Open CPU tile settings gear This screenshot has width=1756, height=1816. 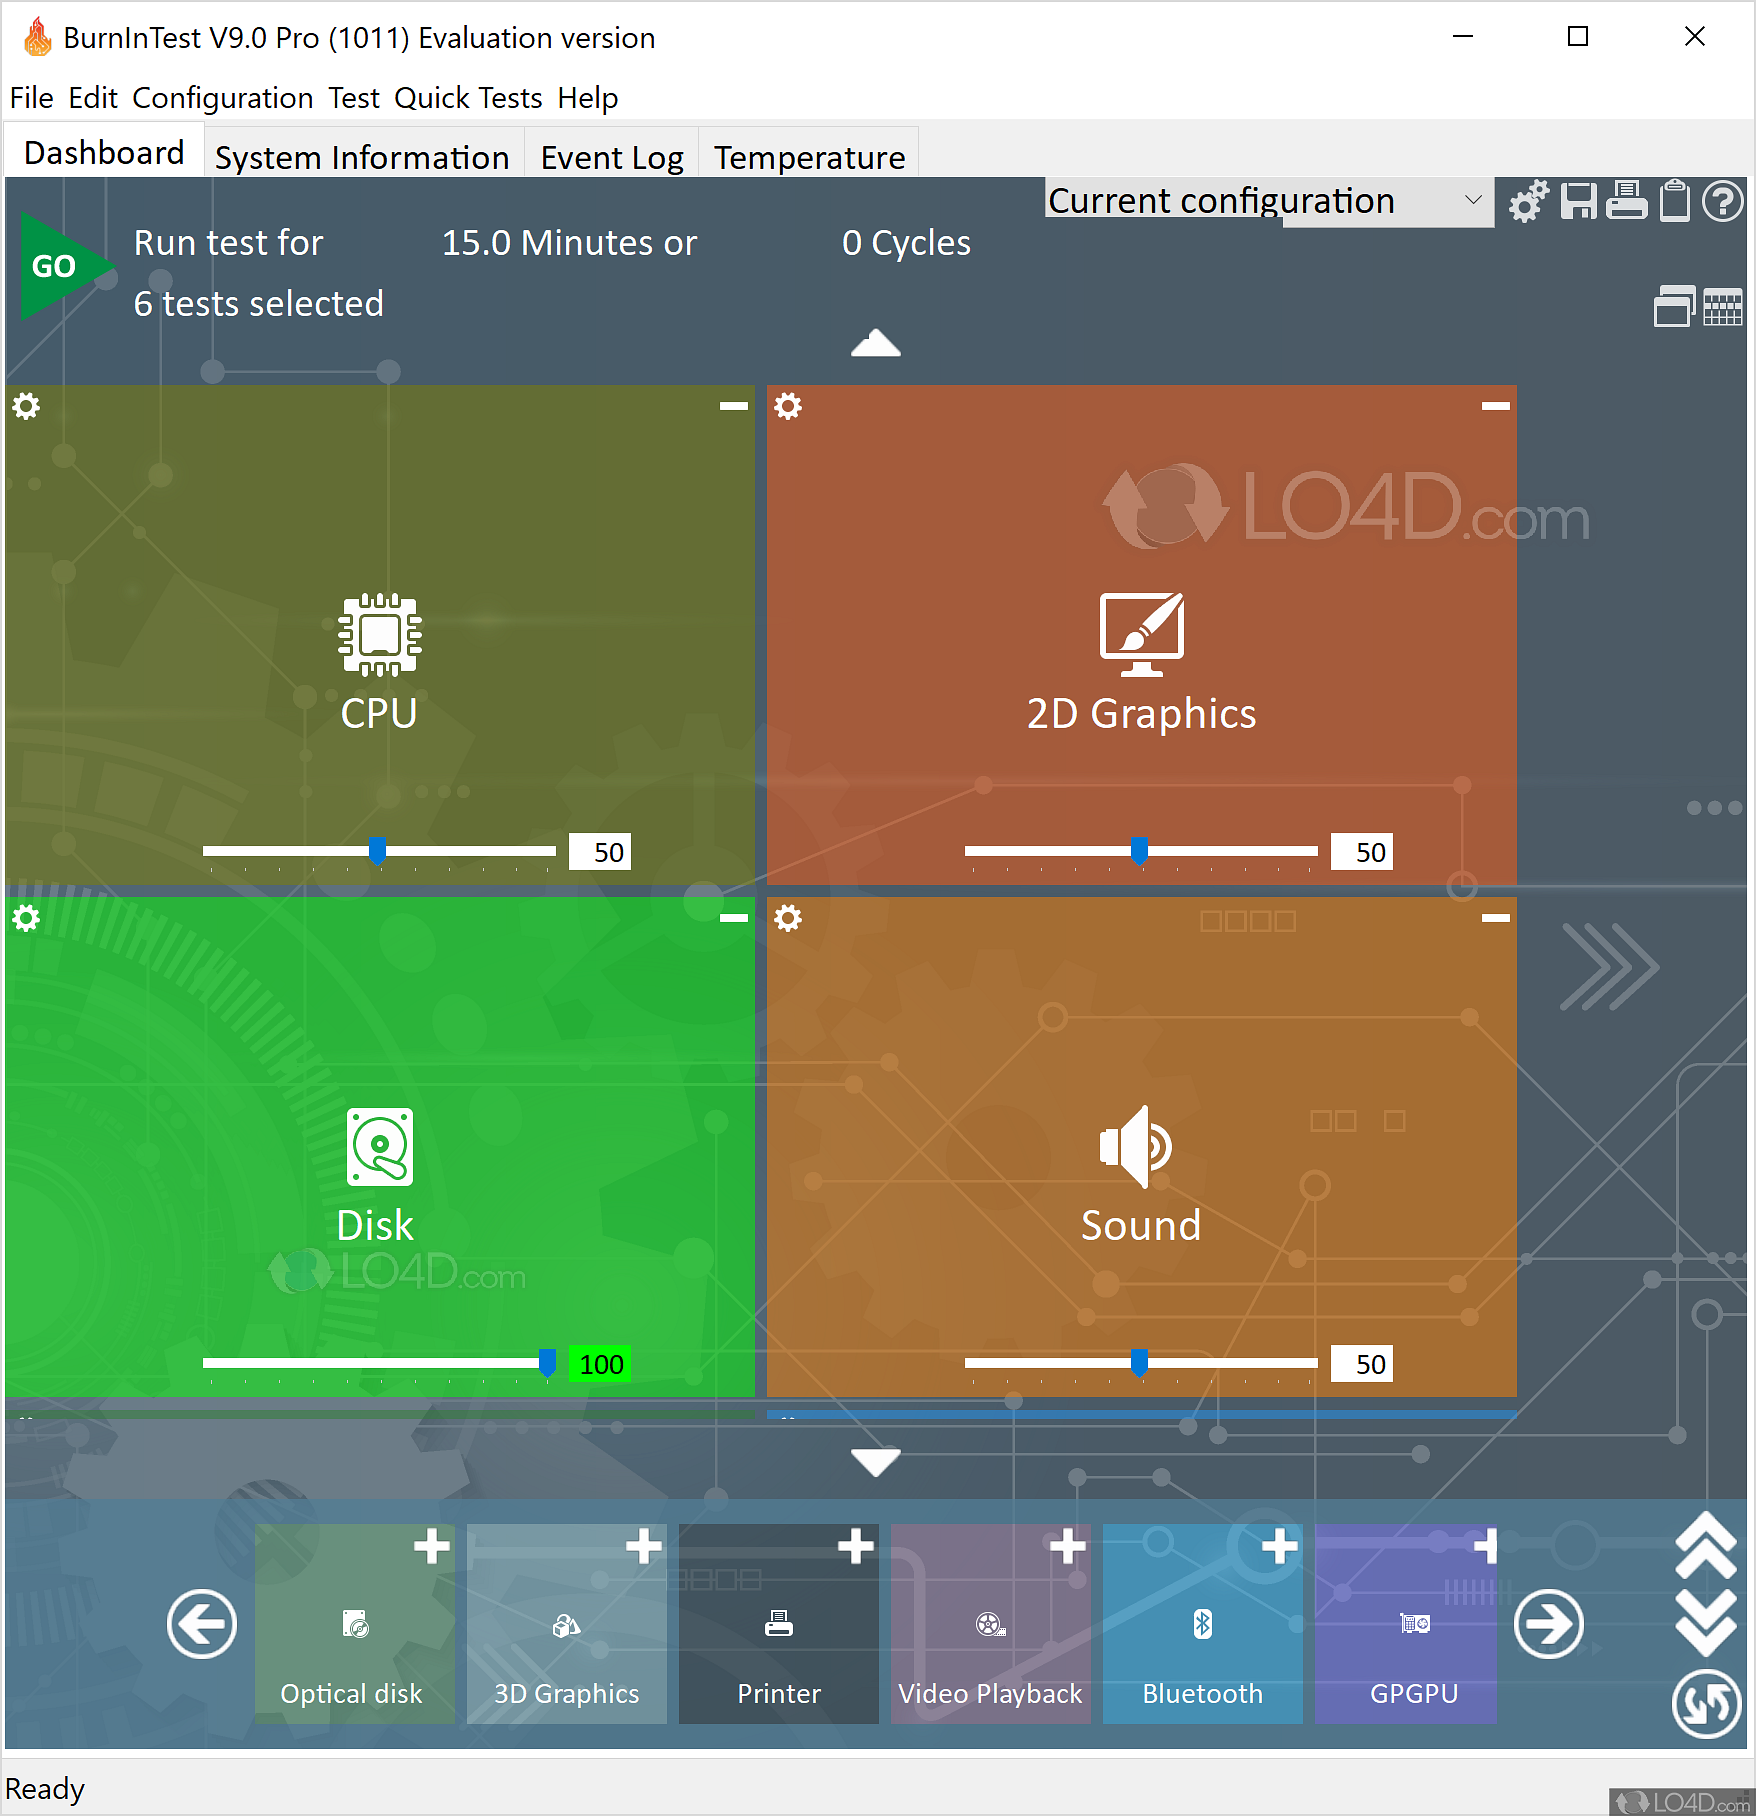pyautogui.click(x=26, y=406)
